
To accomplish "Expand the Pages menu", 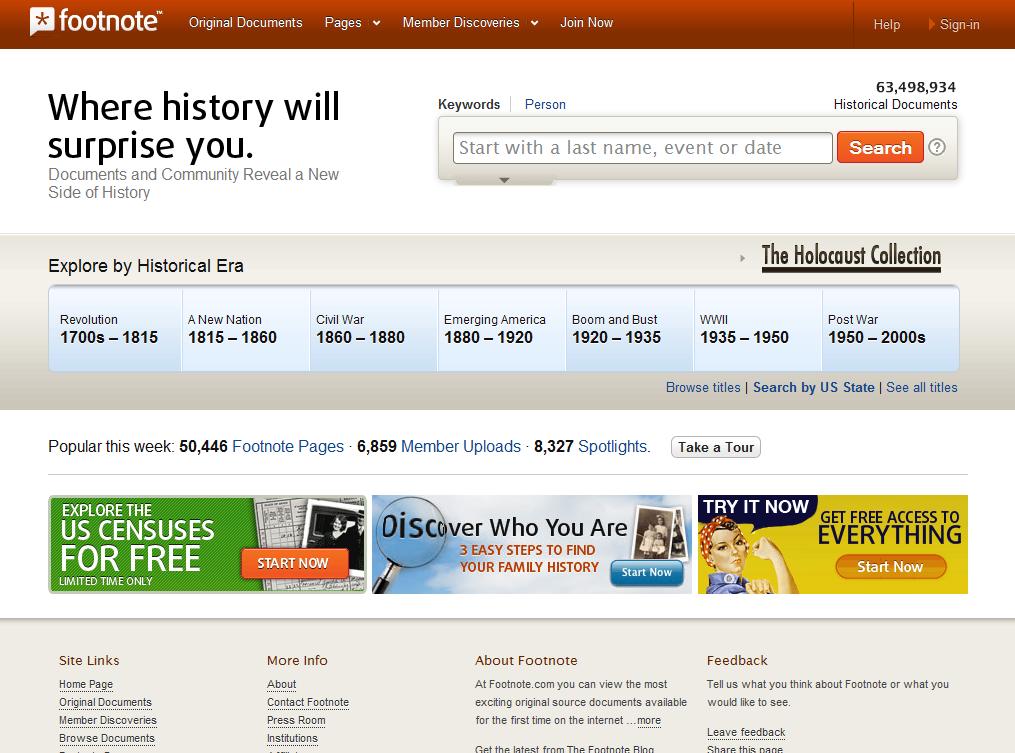I will coord(352,23).
